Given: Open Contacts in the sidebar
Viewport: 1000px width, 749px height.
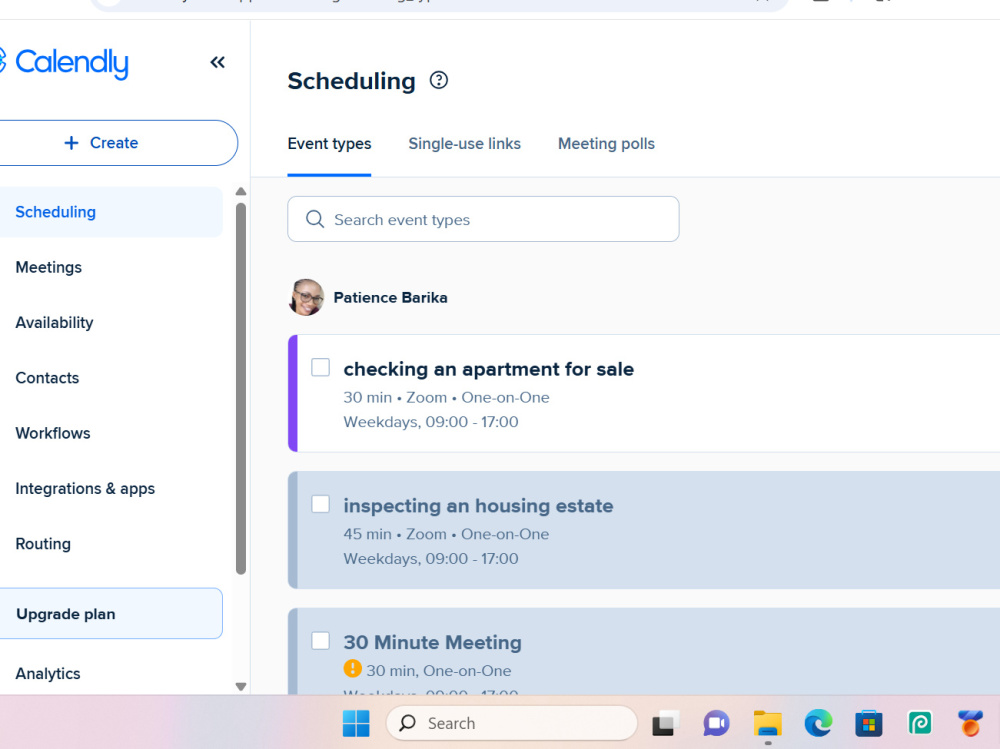Looking at the screenshot, I should 47,378.
